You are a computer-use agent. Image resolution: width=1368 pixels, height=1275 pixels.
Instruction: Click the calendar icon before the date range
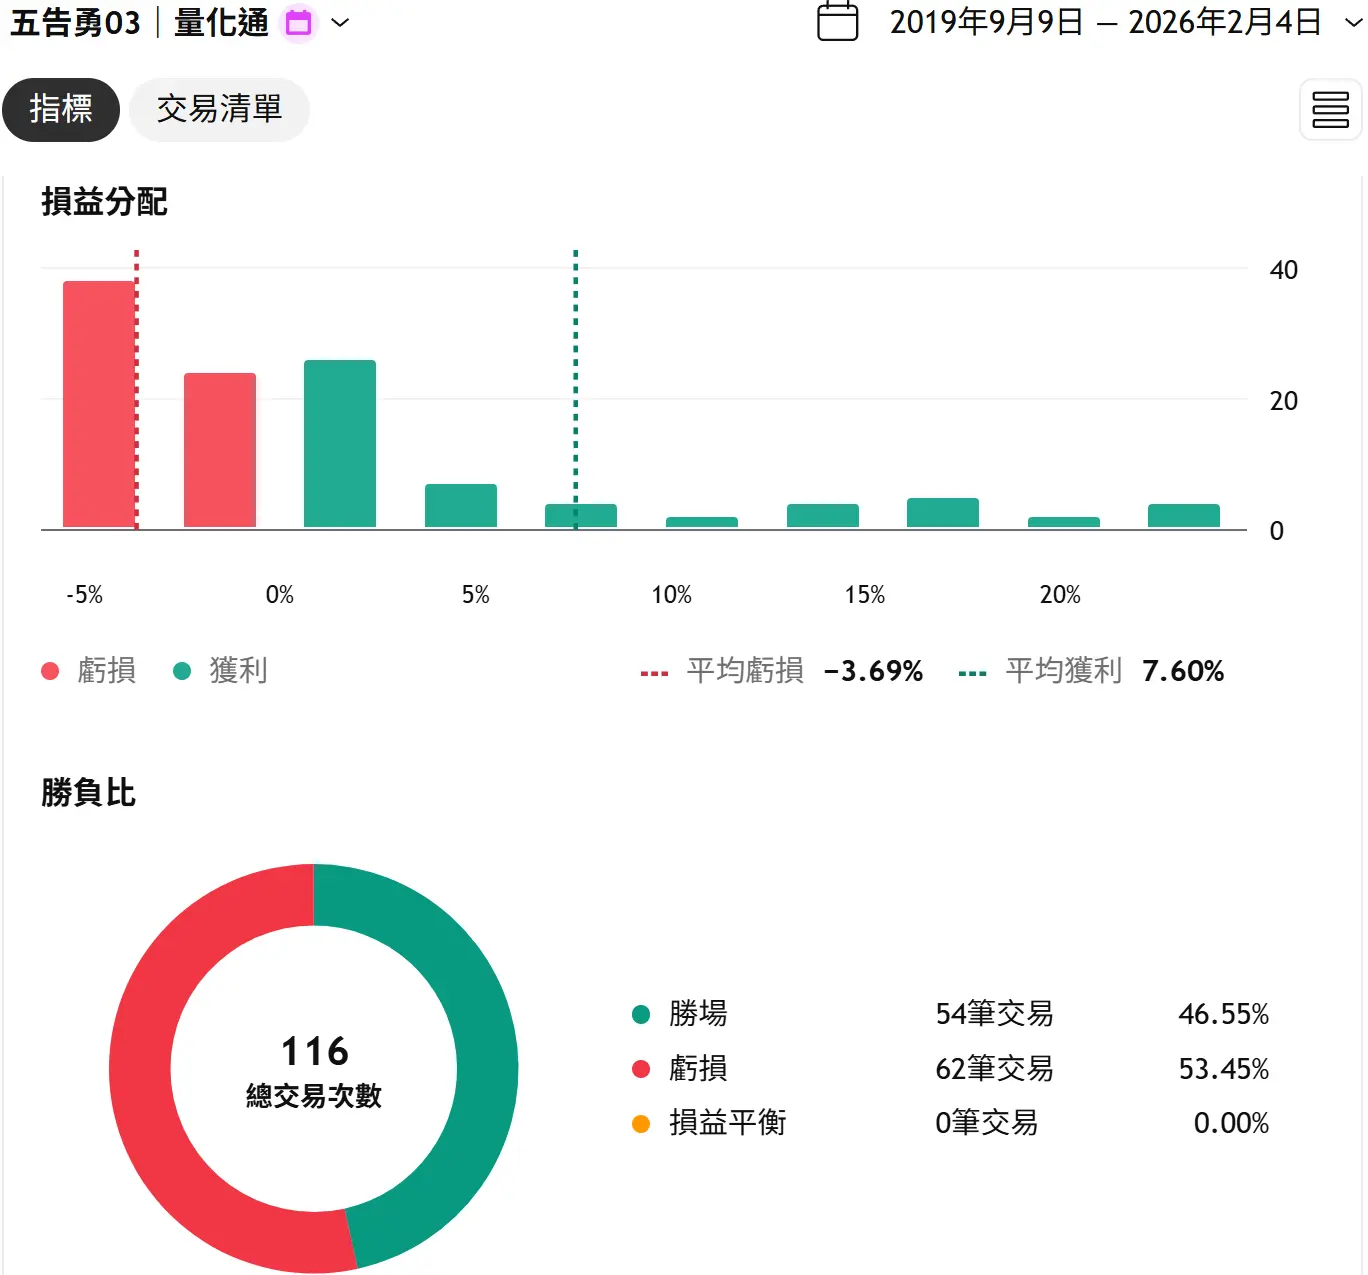pos(837,21)
